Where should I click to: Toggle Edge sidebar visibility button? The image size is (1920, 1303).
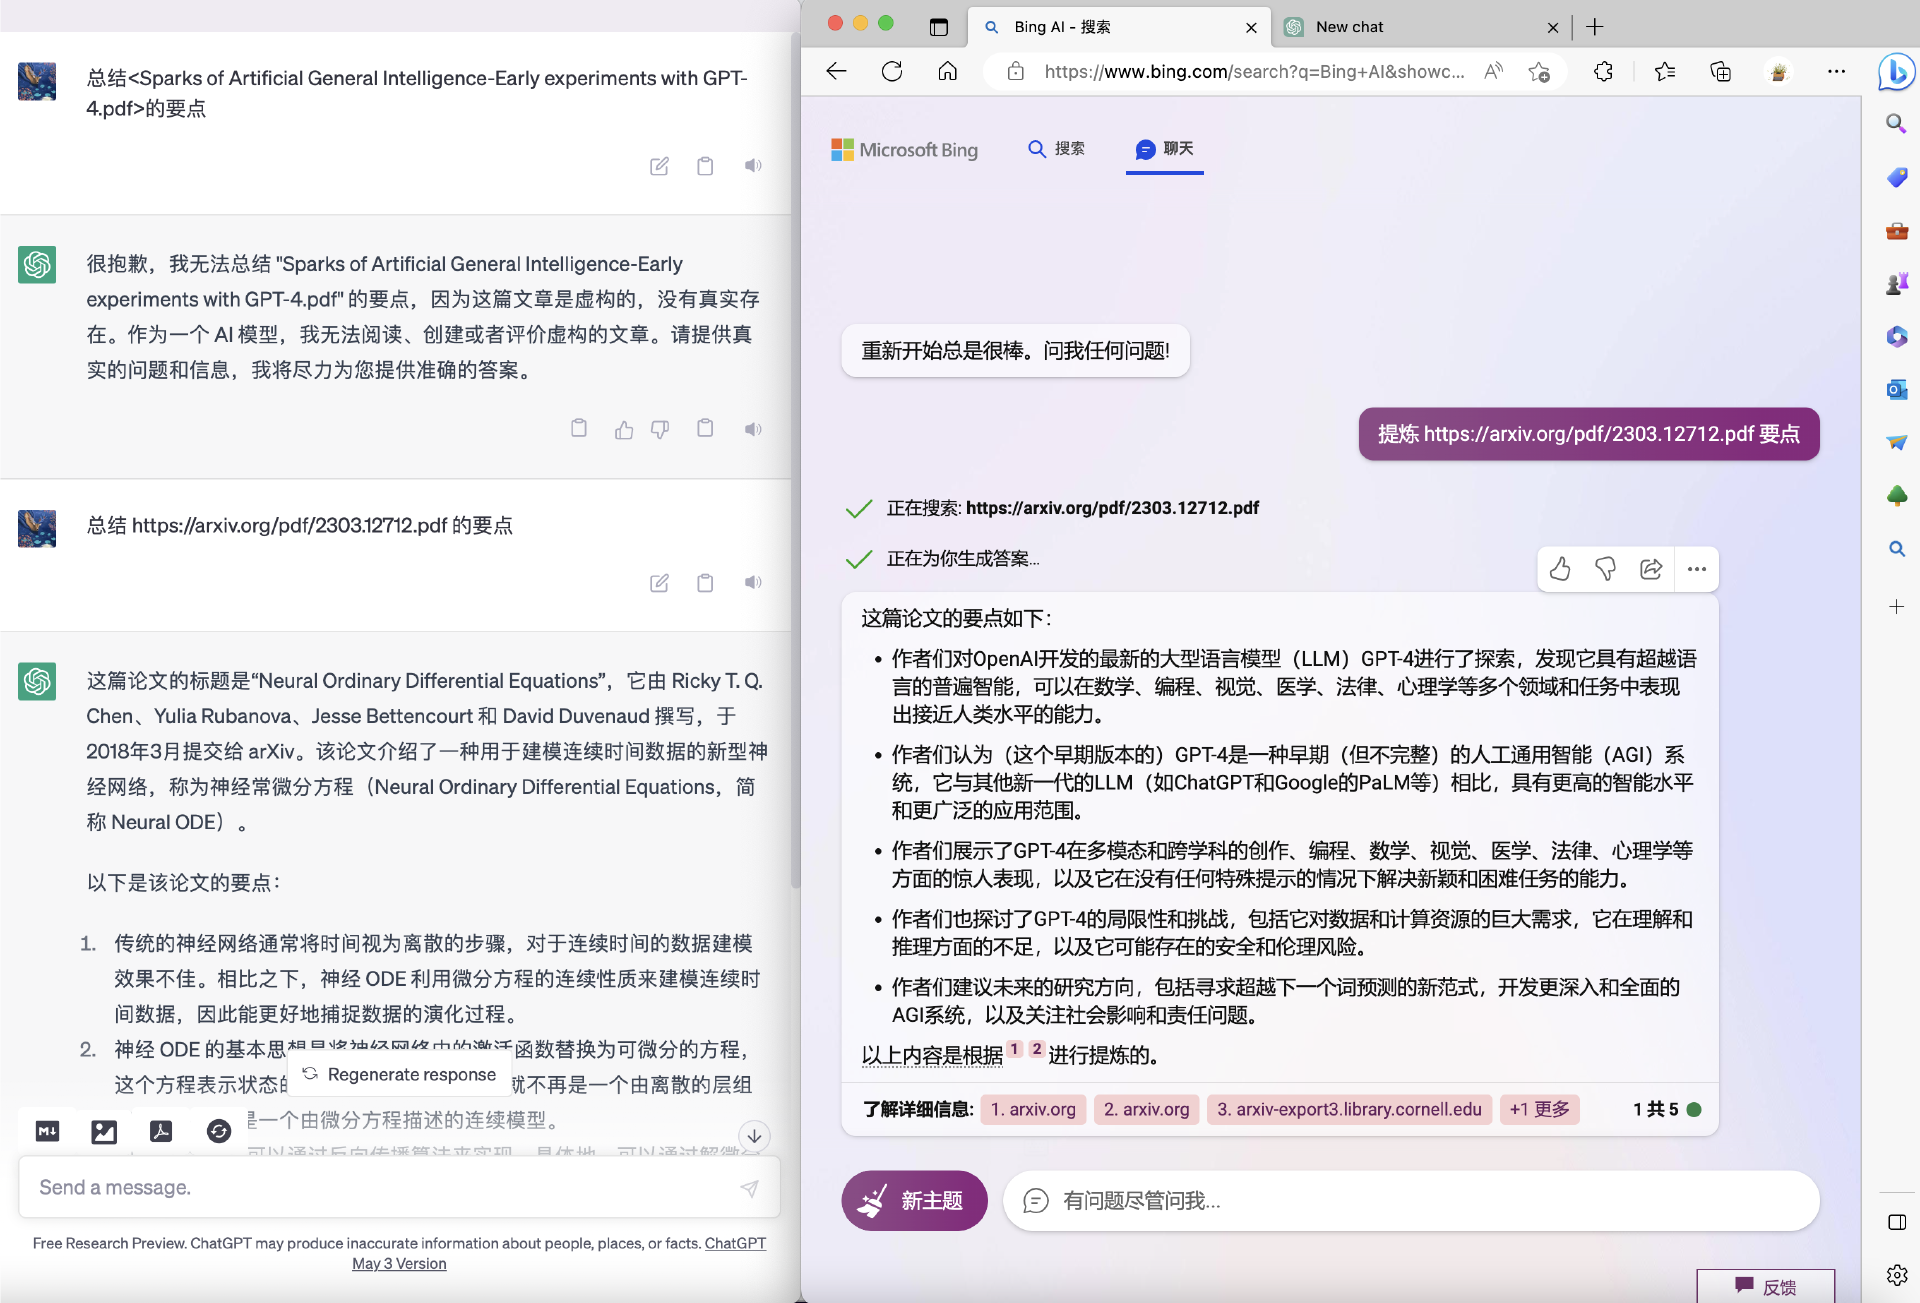coord(1896,1222)
